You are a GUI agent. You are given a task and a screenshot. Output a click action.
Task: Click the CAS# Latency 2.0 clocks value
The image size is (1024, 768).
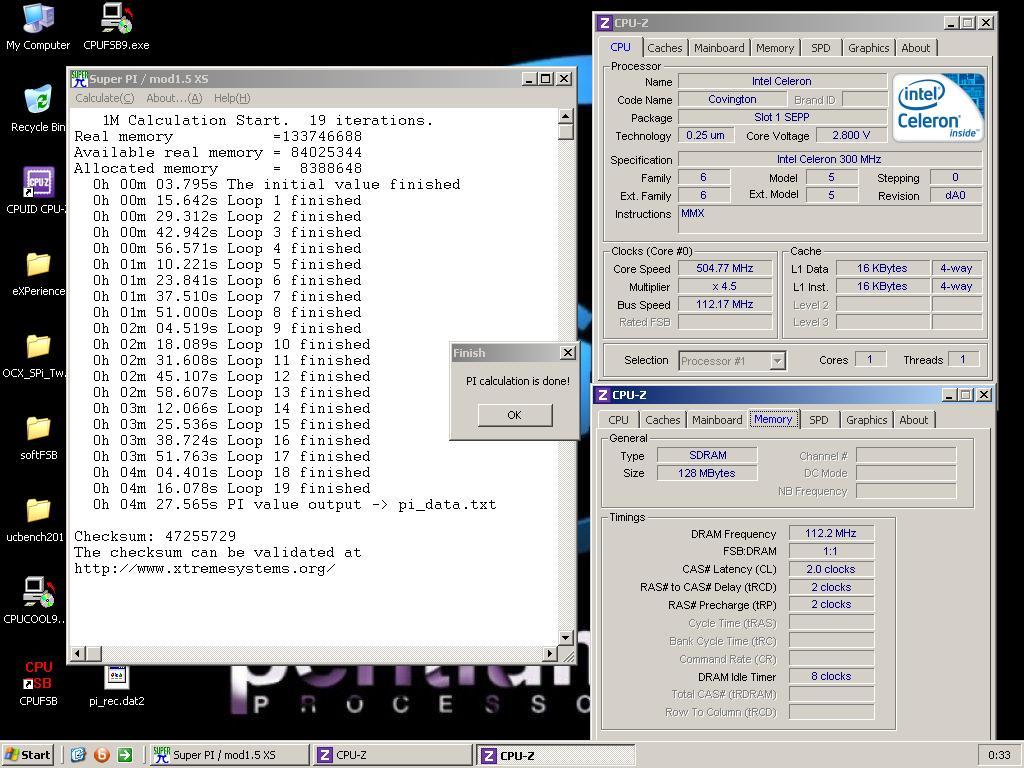tap(831, 569)
